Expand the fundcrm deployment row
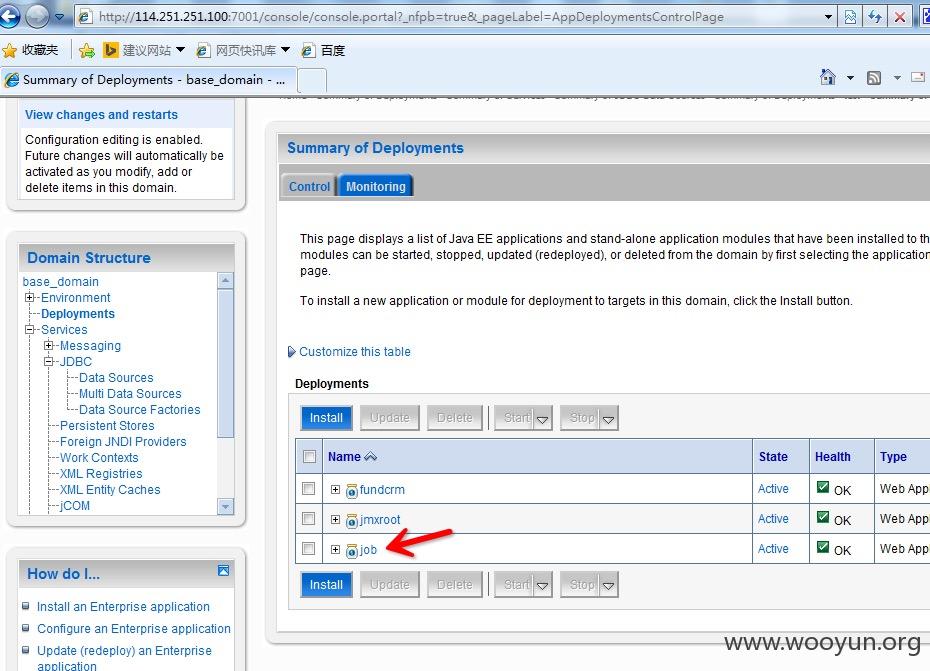Image resolution: width=930 pixels, height=671 pixels. point(335,489)
